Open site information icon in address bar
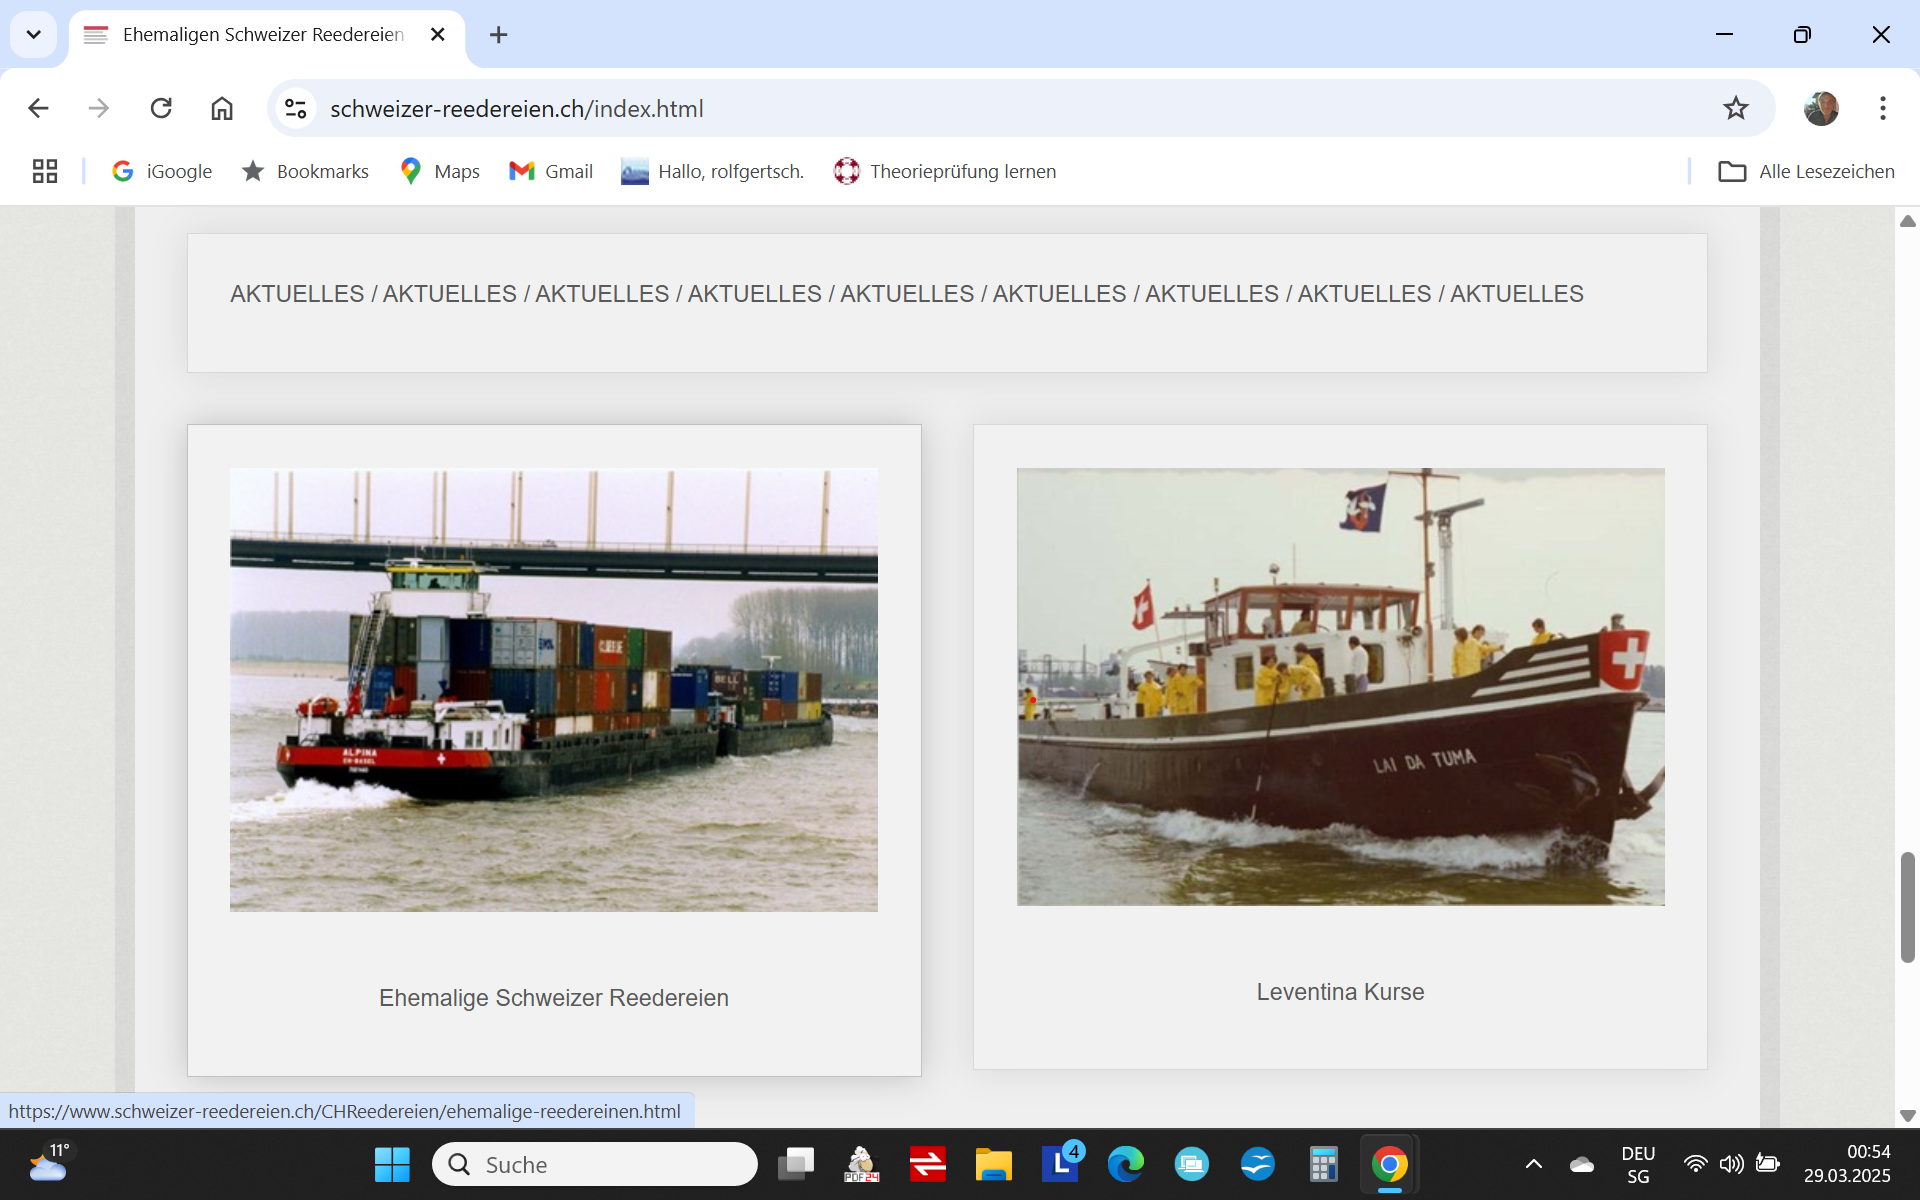This screenshot has height=1200, width=1920. point(295,108)
